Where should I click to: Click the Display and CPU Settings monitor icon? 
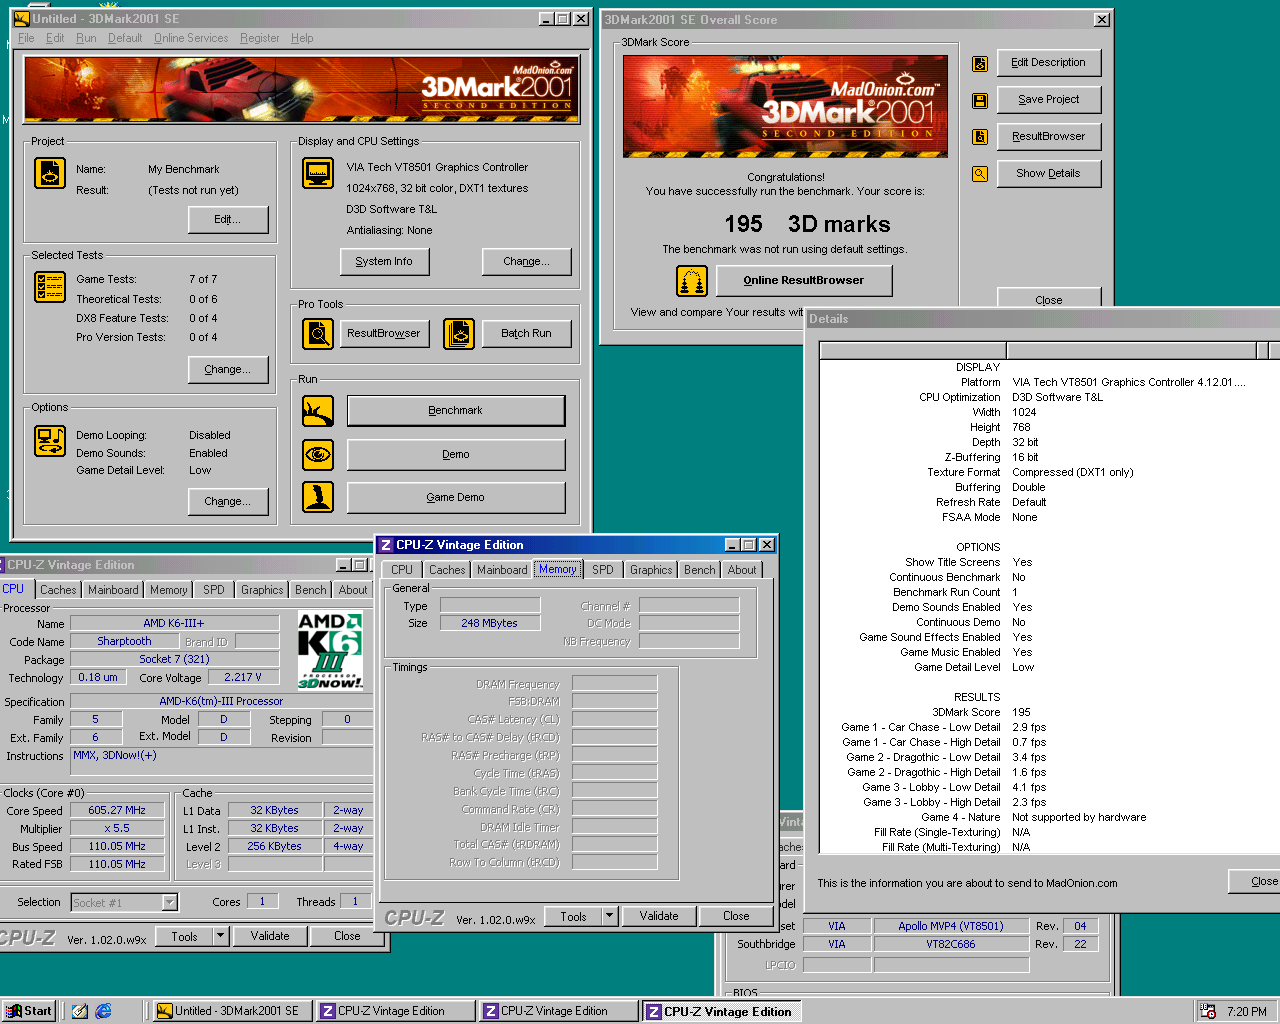(x=318, y=173)
